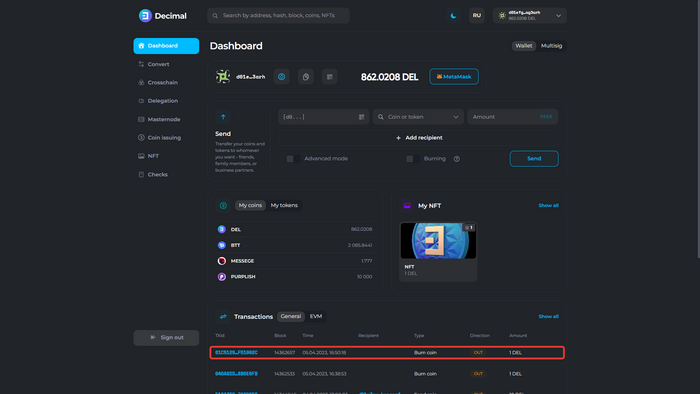Enable the Burning toggle
Viewport: 700px width, 394px height.
pos(413,159)
